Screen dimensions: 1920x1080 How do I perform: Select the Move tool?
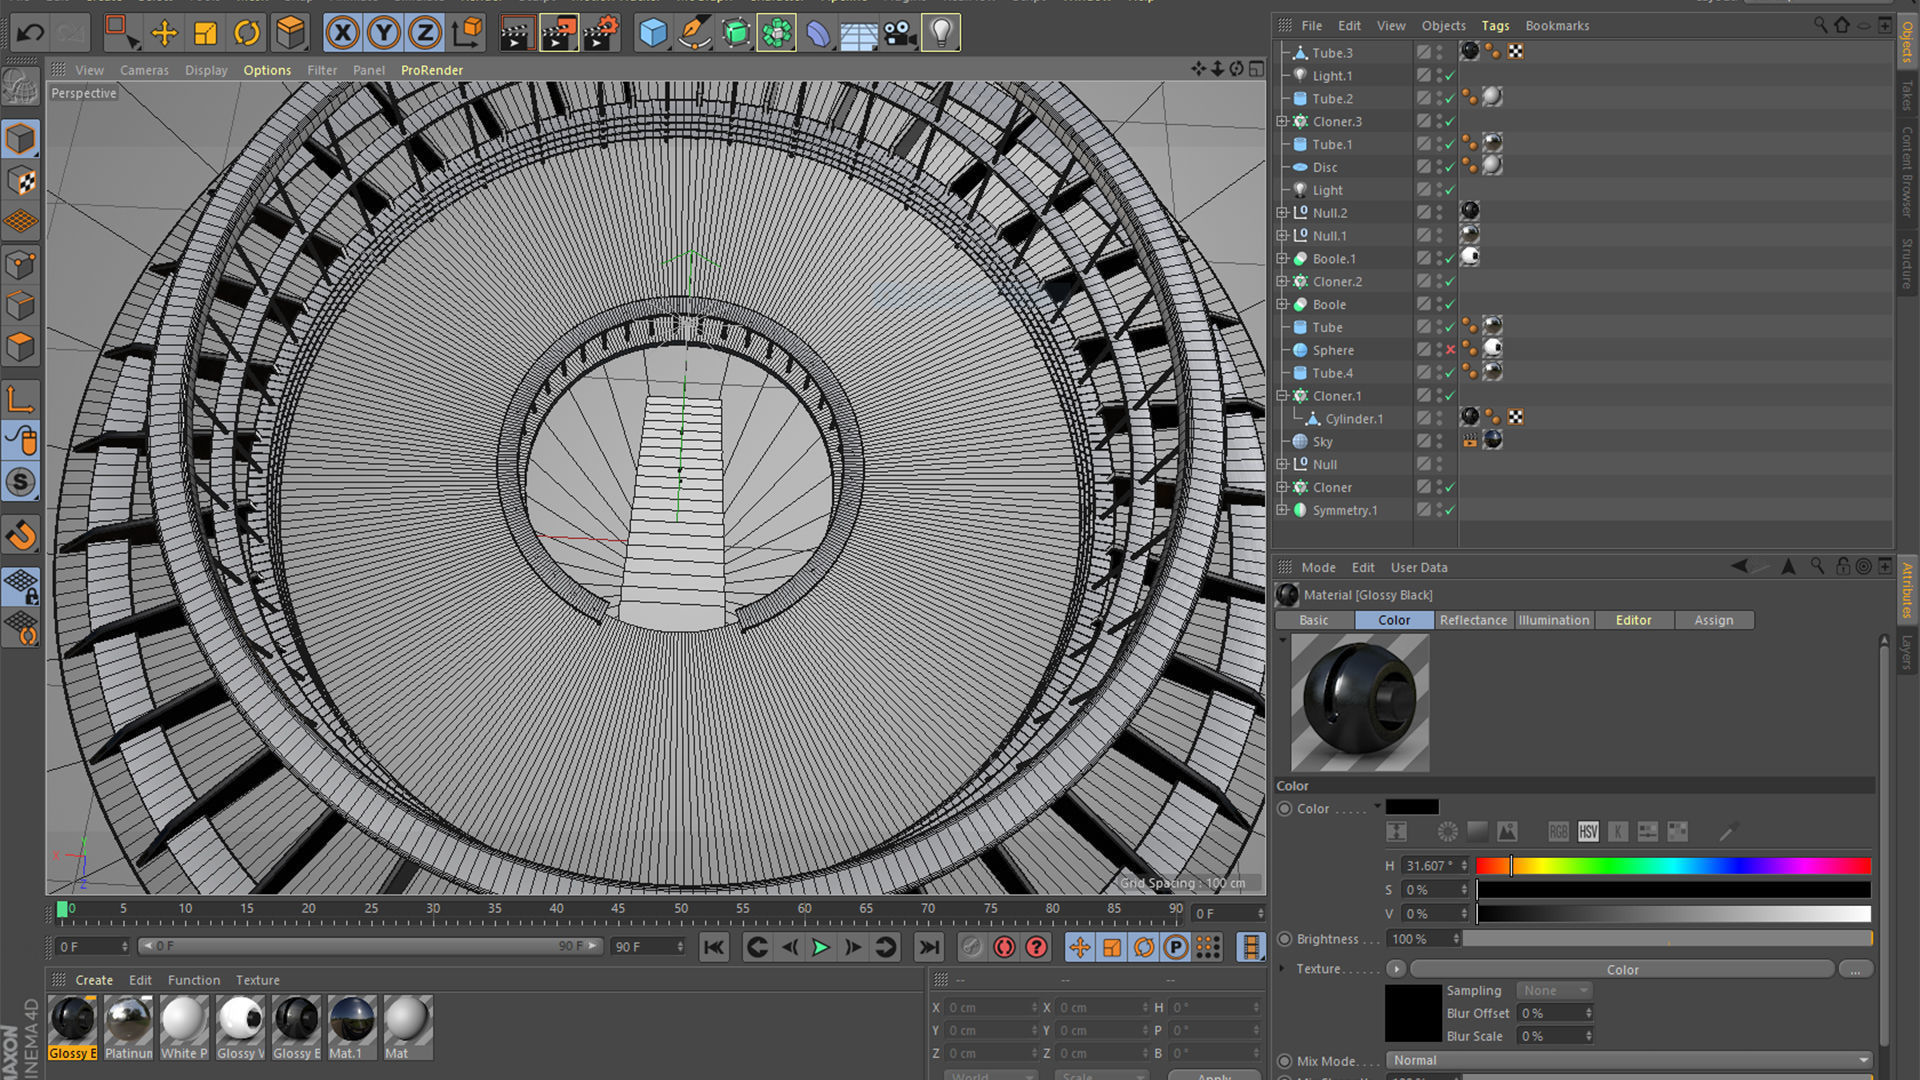tap(164, 33)
